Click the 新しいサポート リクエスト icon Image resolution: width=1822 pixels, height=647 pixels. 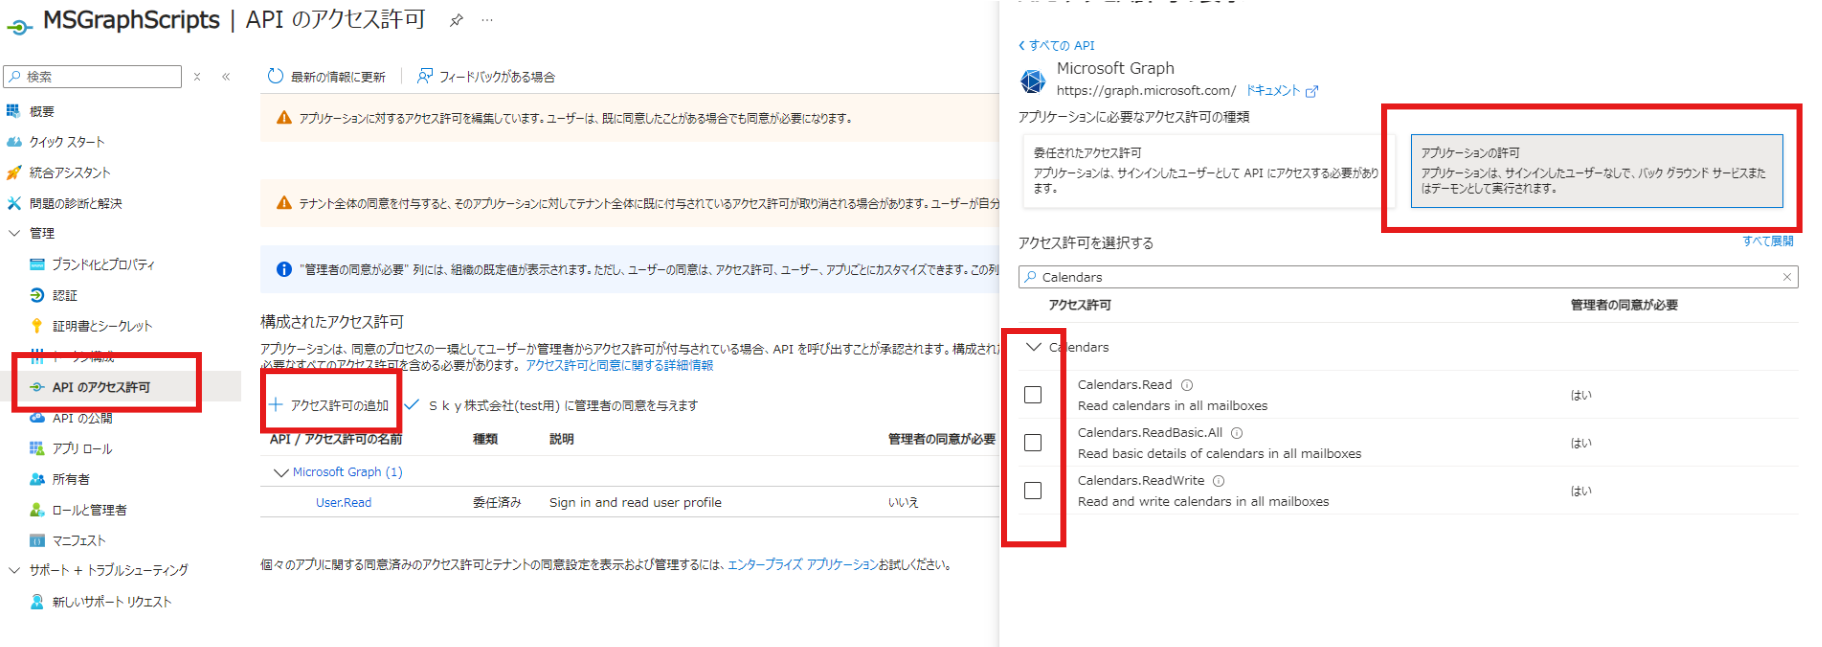(x=37, y=602)
